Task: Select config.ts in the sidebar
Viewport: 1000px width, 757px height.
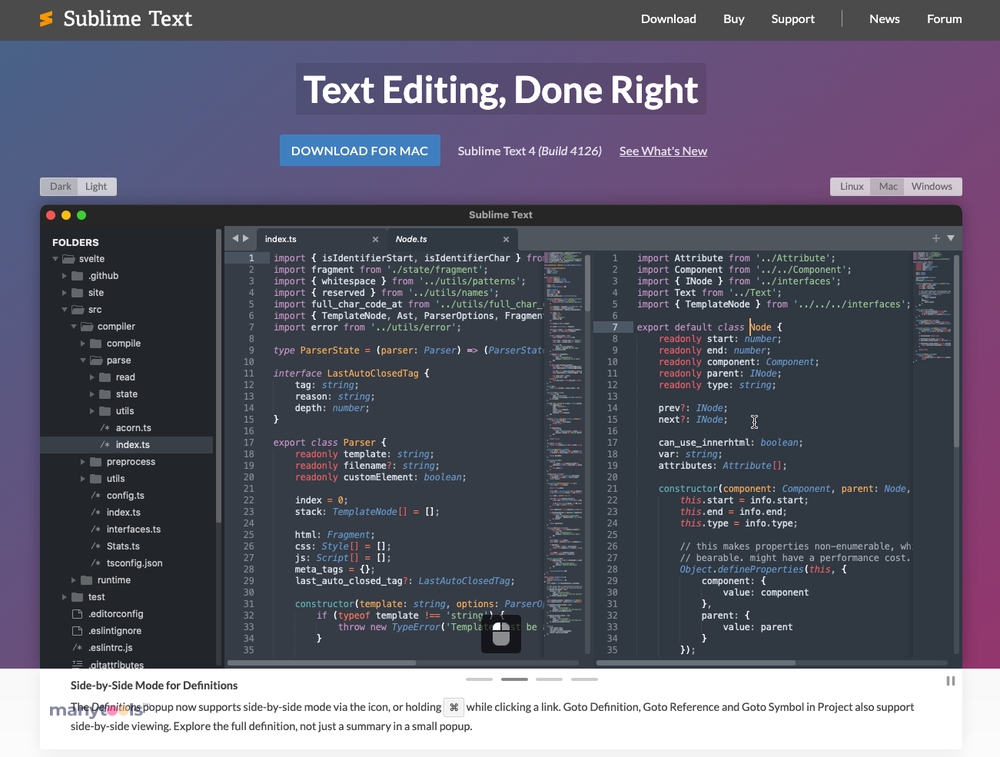Action: pos(125,496)
